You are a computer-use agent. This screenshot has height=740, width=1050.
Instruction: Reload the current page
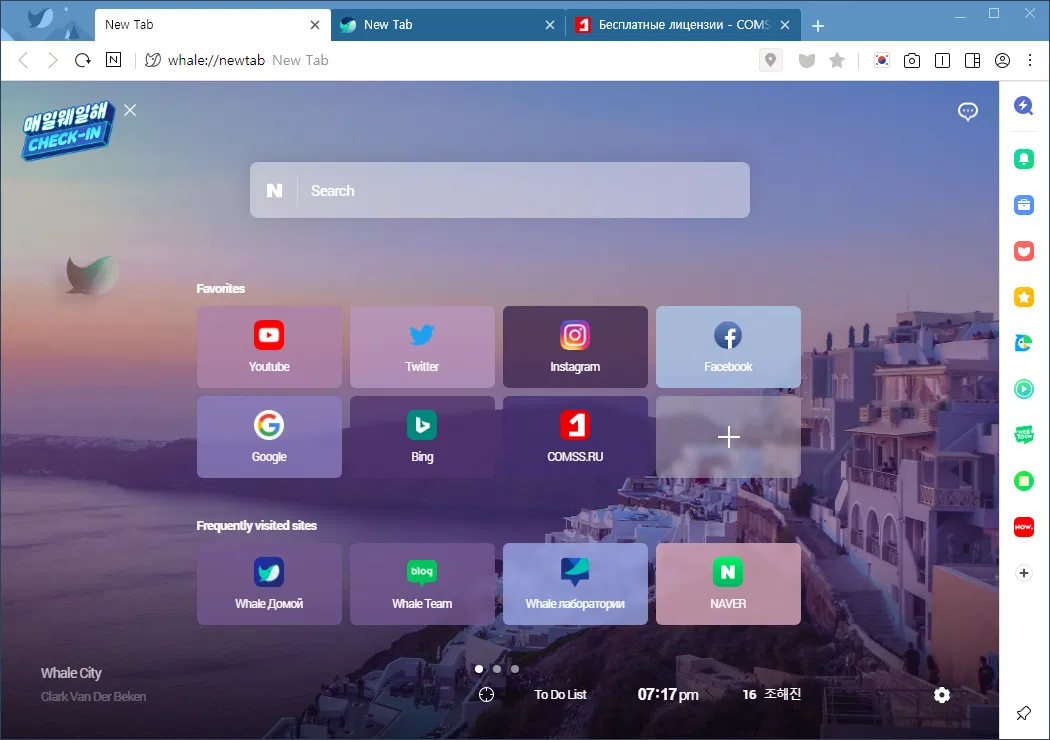(x=82, y=60)
